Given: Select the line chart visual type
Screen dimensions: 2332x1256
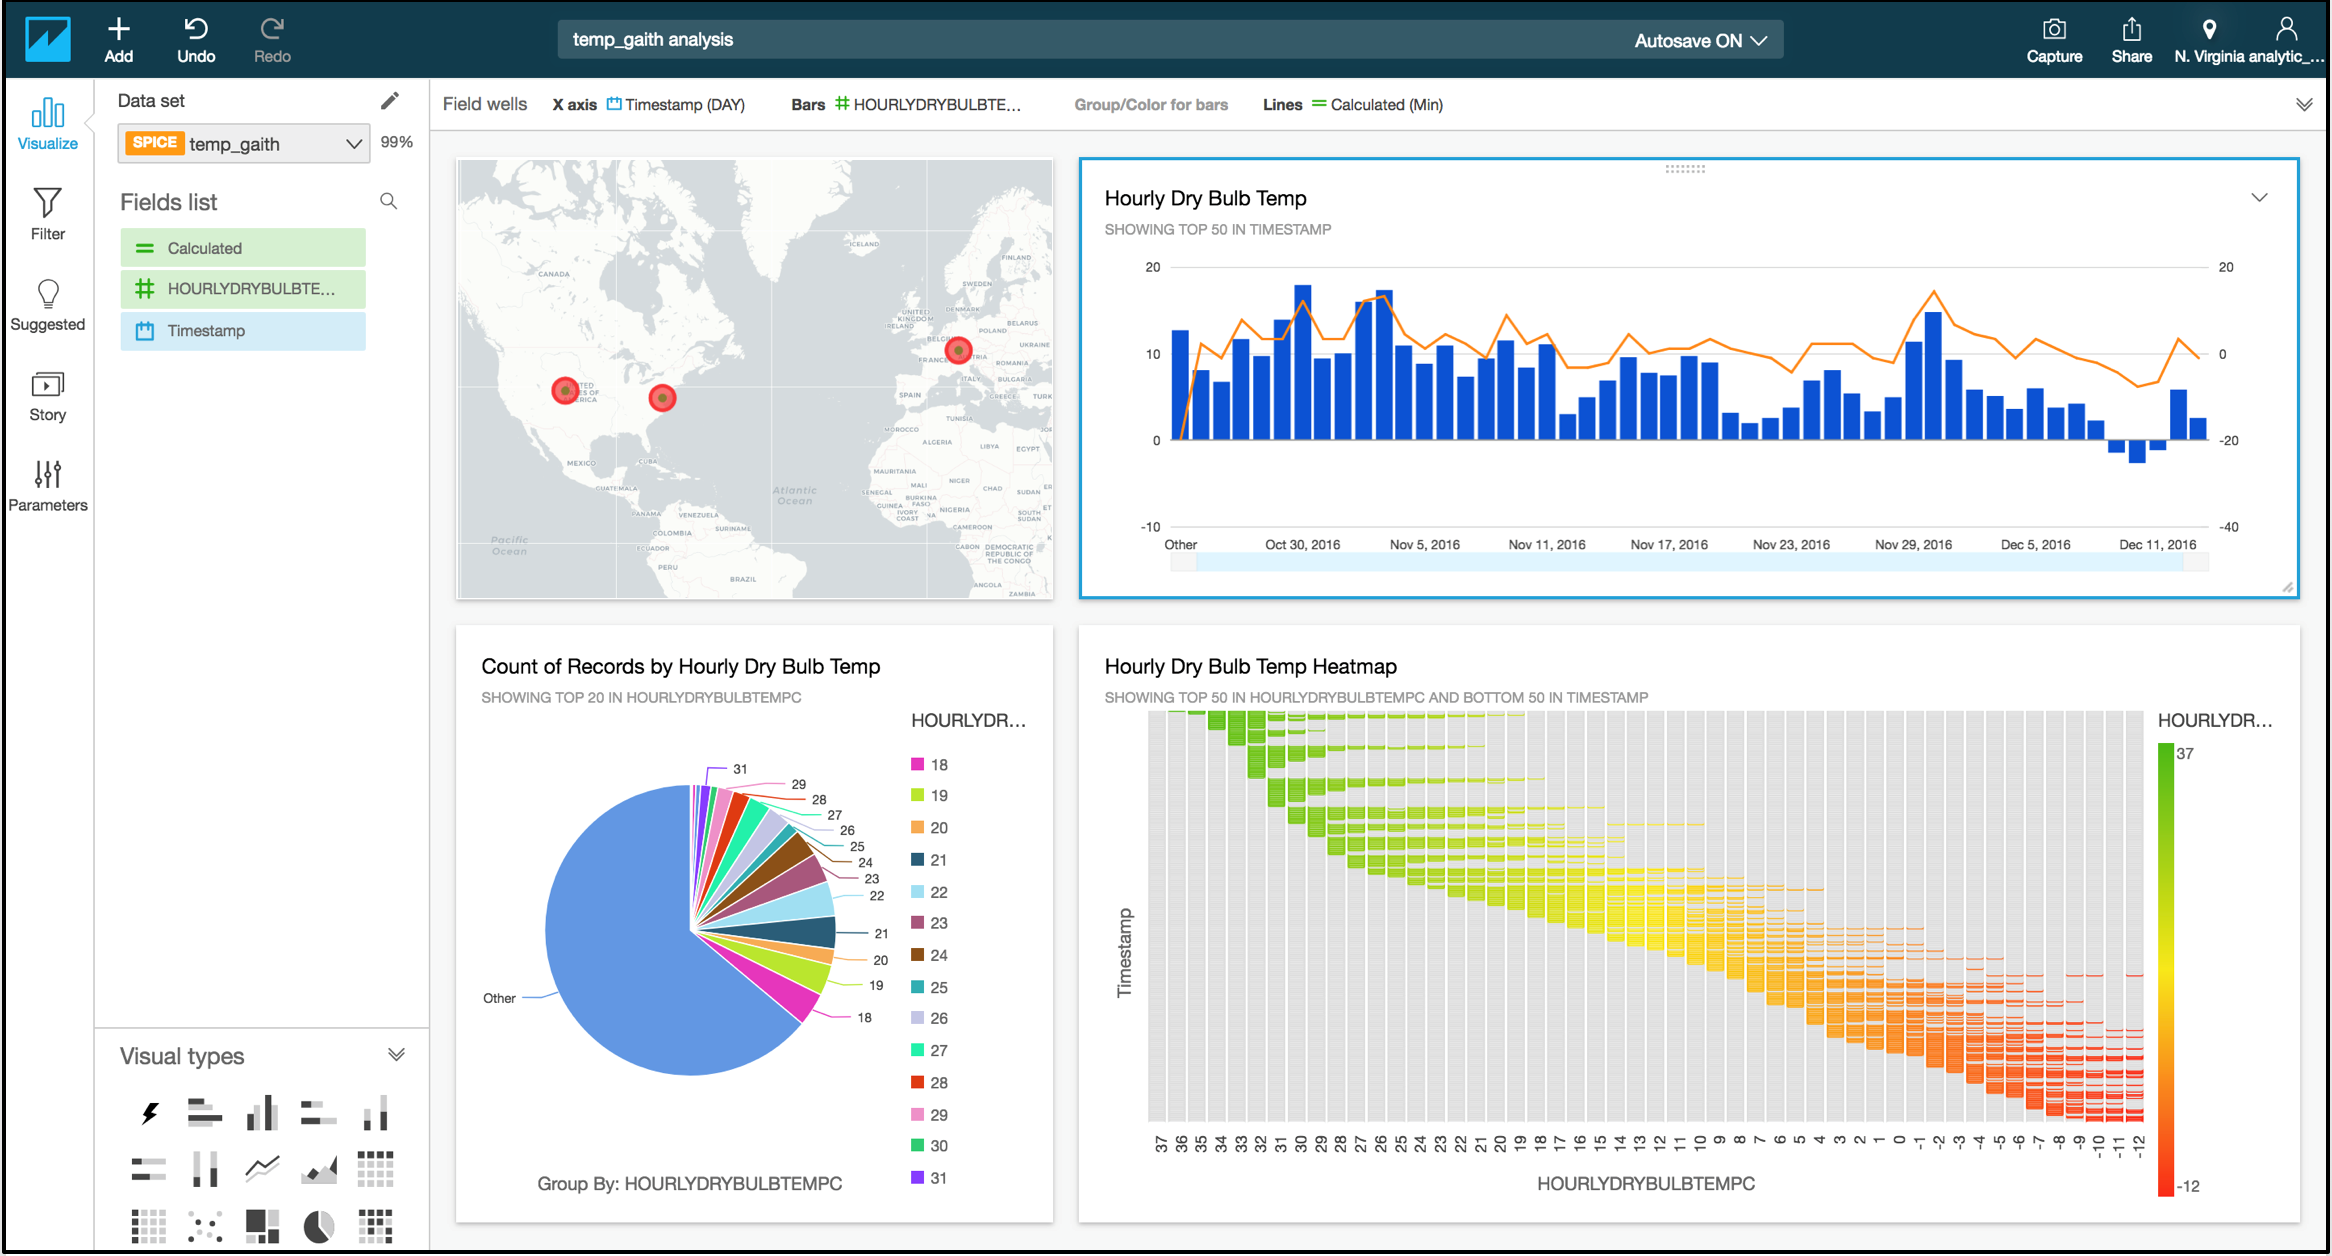Looking at the screenshot, I should [x=262, y=1168].
